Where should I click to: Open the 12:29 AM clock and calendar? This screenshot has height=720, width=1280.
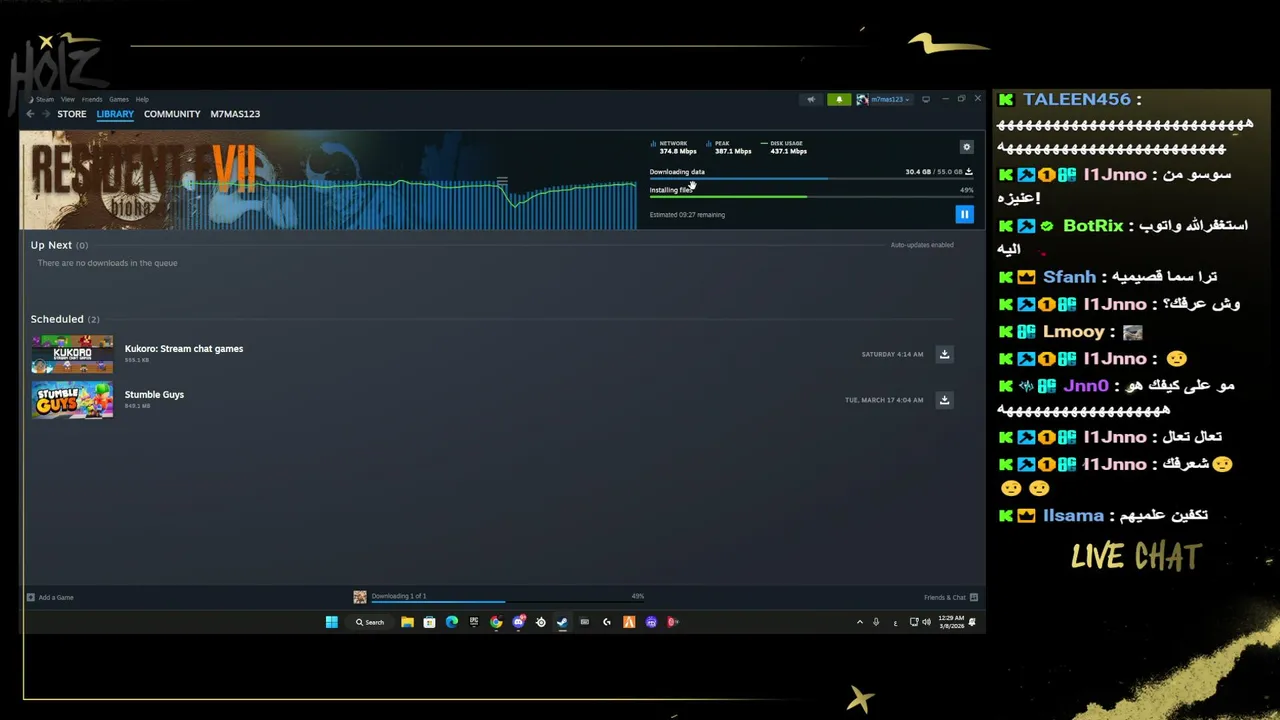pos(951,622)
